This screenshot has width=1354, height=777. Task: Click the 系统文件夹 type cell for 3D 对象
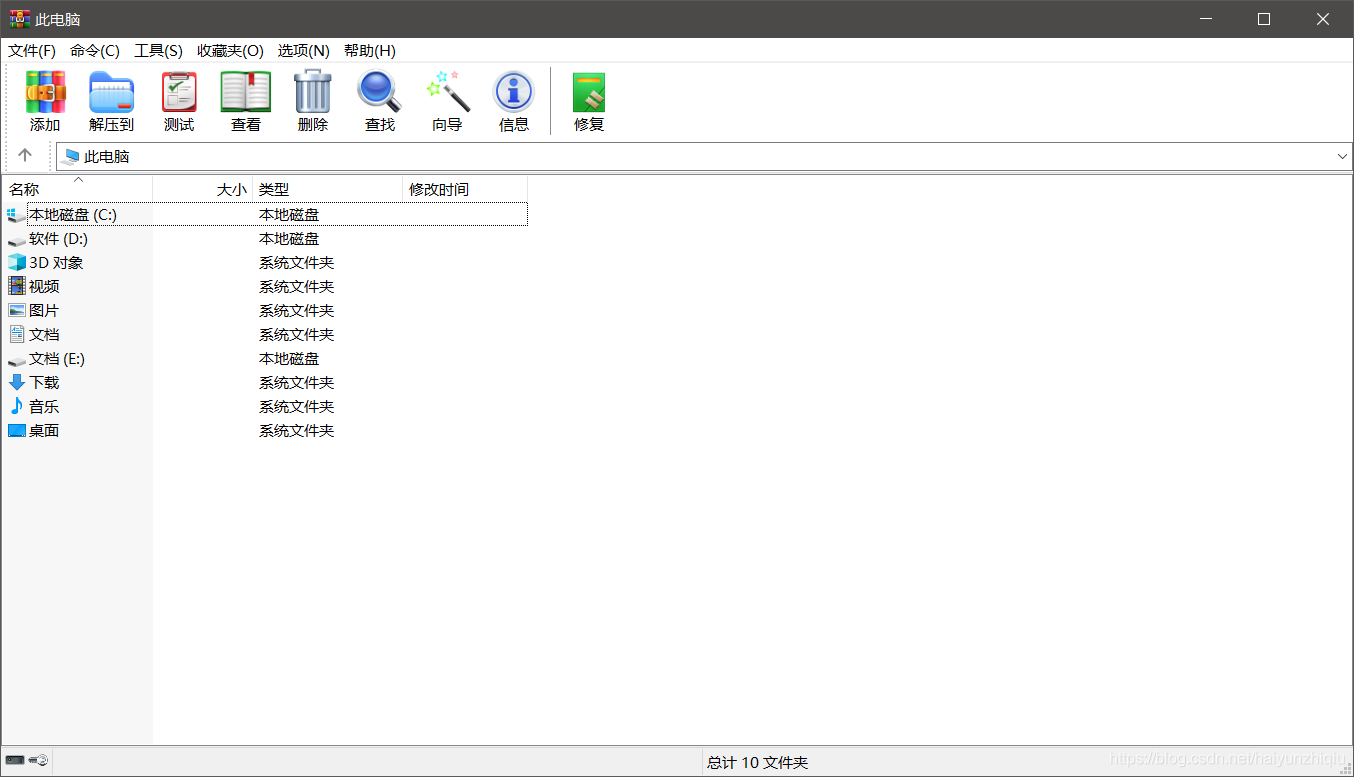pyautogui.click(x=296, y=263)
